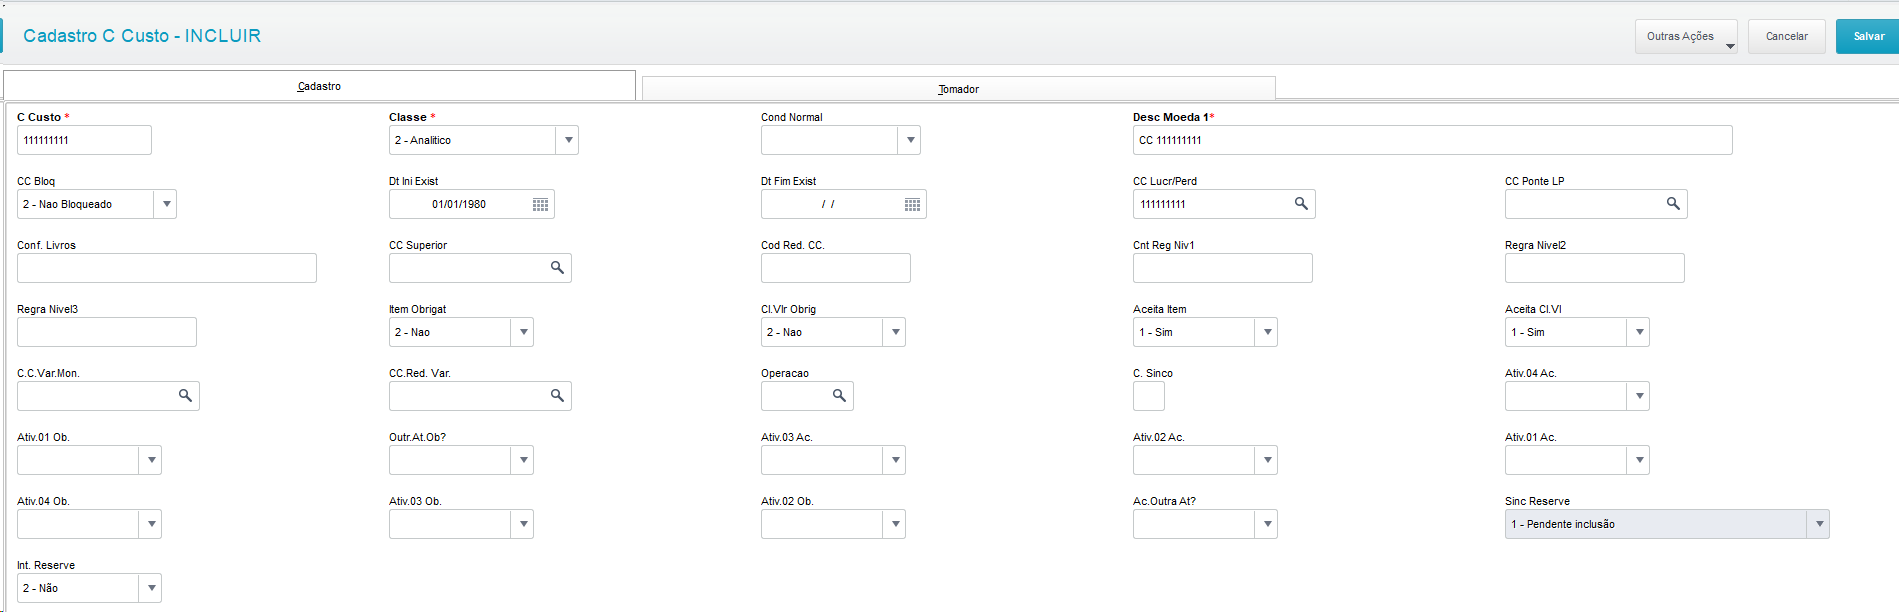Open the Dt Fim Exist calendar picker
This screenshot has width=1899, height=612.
(912, 205)
